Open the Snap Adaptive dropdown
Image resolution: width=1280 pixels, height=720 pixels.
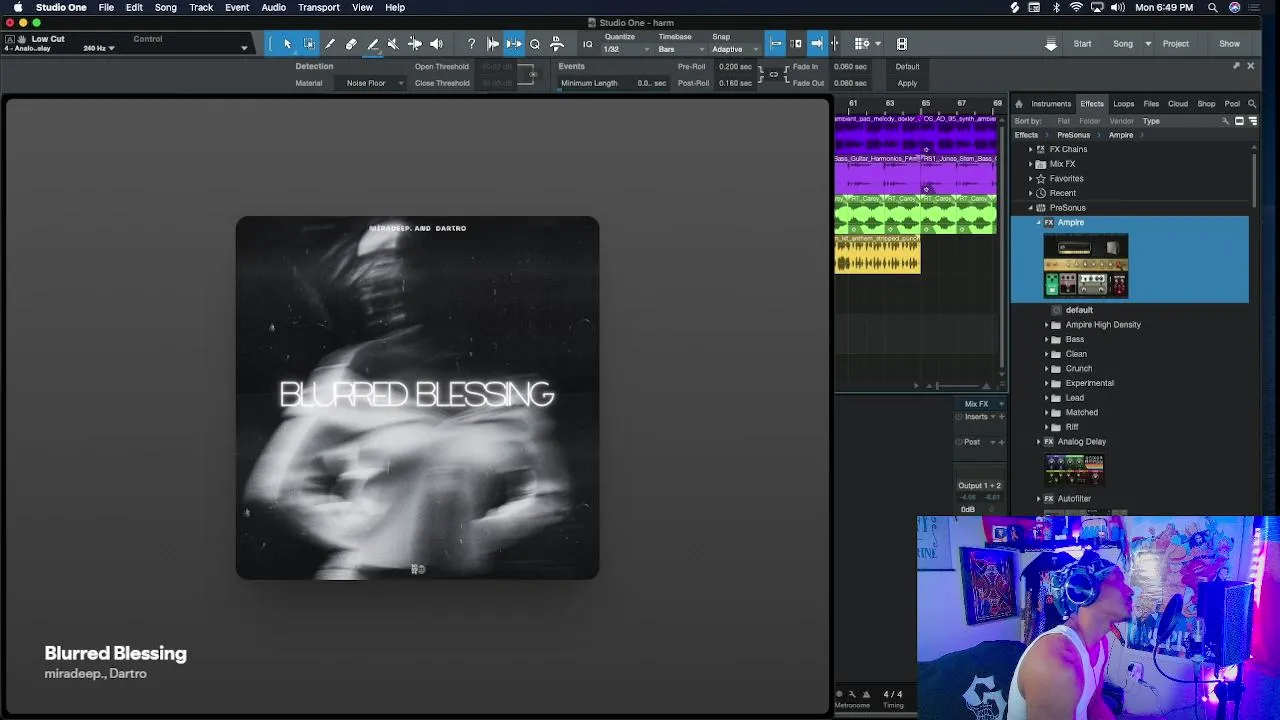[x=734, y=49]
